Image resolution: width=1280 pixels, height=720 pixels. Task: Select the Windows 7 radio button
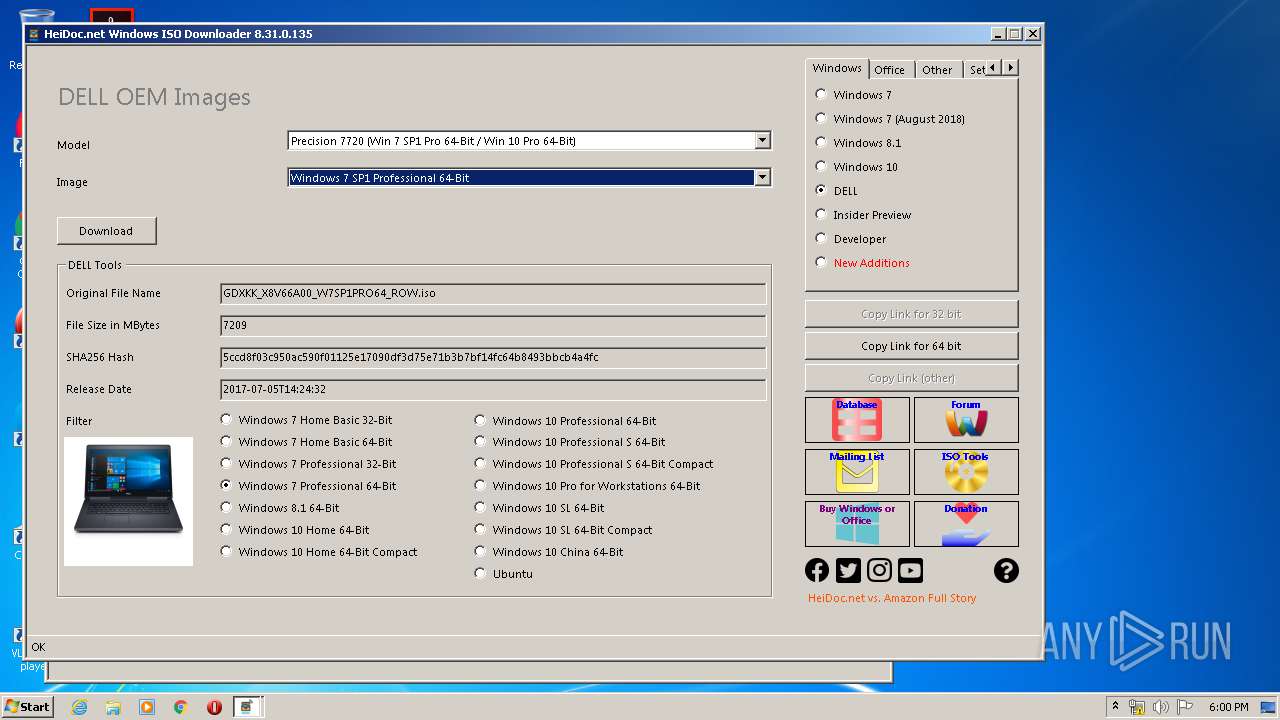pyautogui.click(x=821, y=94)
